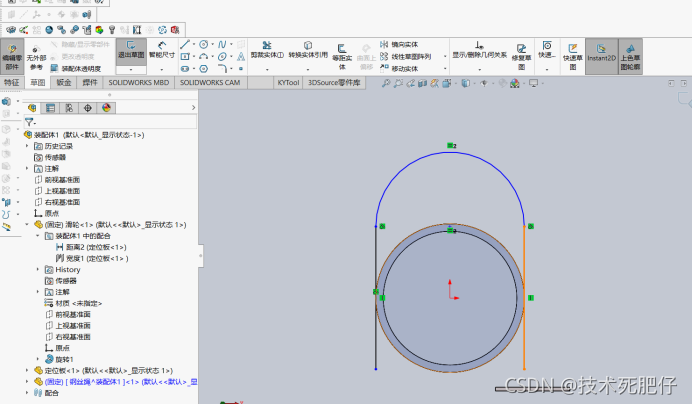The height and width of the screenshot is (404, 693).
Task: Open dropdown arrow under 智能尺寸
Action: [x=162, y=69]
